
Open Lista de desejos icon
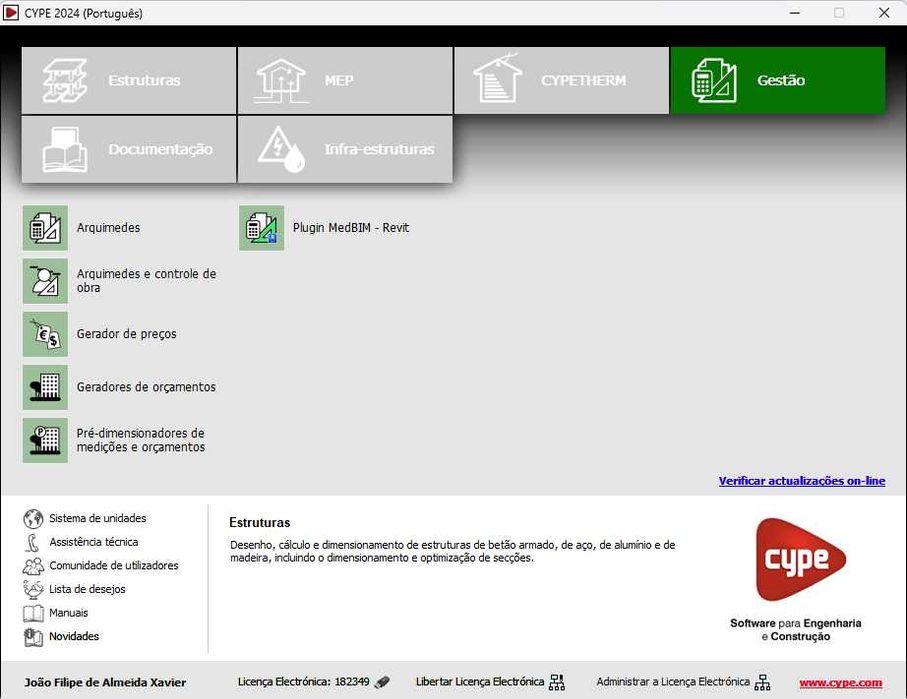pos(33,590)
